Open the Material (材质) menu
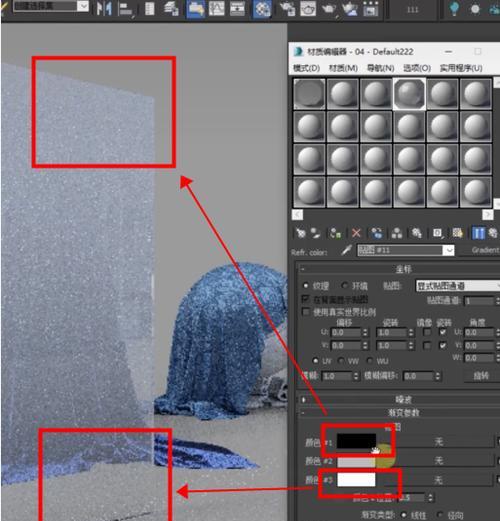The image size is (500, 521). click(343, 68)
